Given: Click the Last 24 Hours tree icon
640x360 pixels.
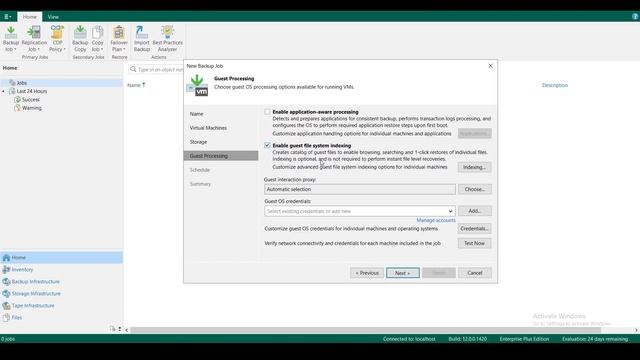Looking at the screenshot, I should pos(12,91).
